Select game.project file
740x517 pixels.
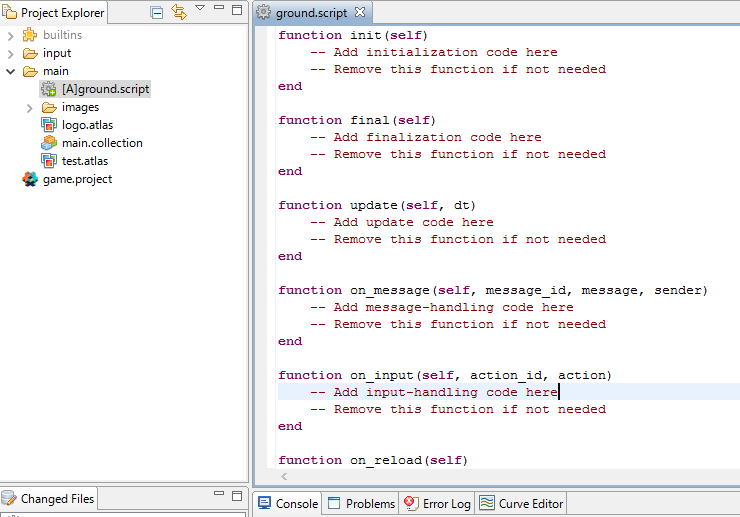pyautogui.click(x=77, y=179)
